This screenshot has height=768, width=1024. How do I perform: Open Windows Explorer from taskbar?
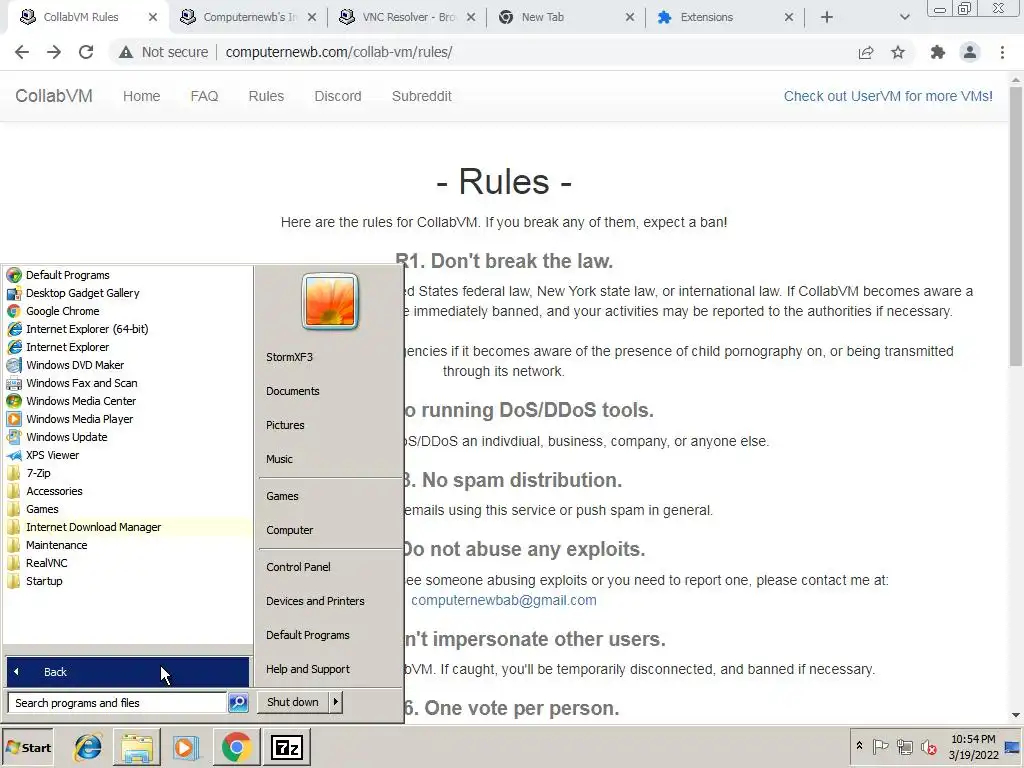tap(137, 748)
